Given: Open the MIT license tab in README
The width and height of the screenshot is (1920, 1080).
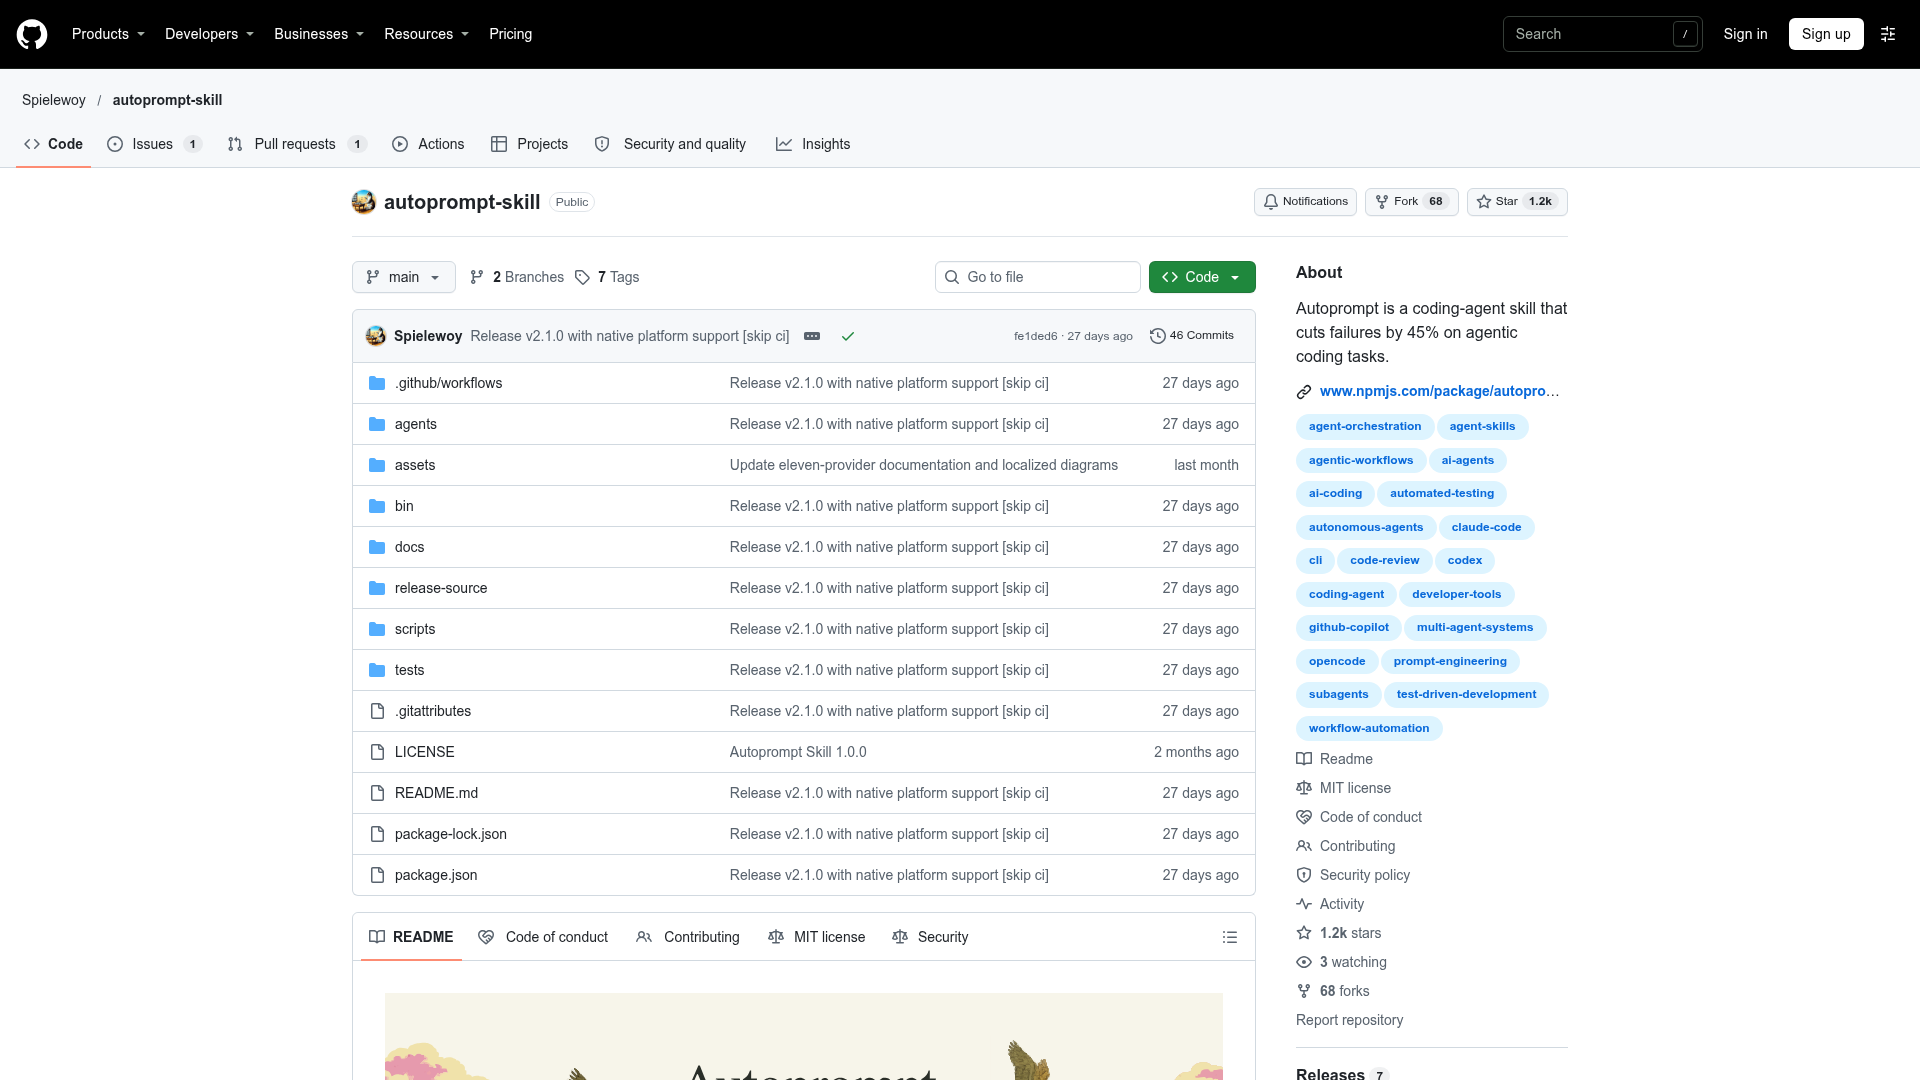Looking at the screenshot, I should pos(816,937).
